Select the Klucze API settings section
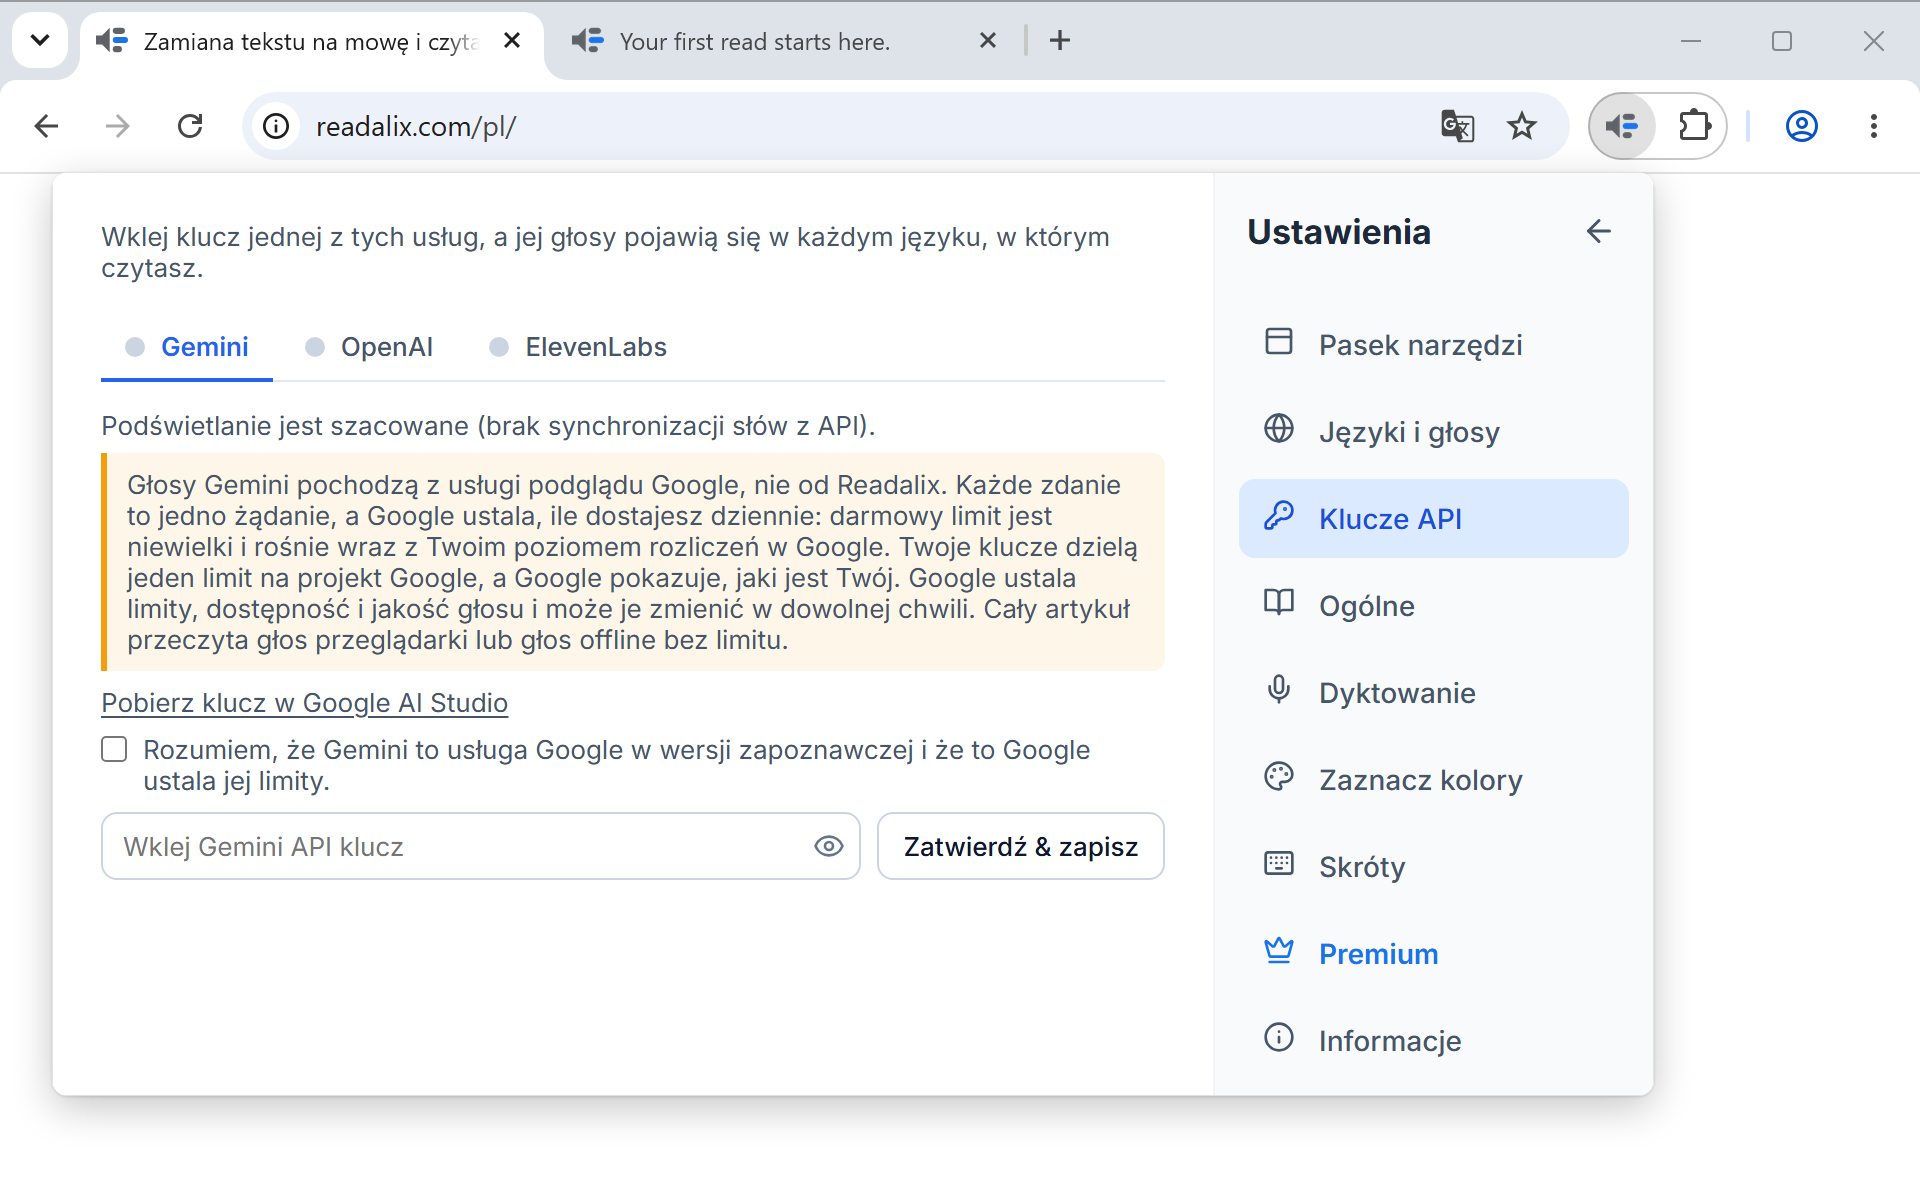The width and height of the screenshot is (1920, 1200). (1433, 519)
